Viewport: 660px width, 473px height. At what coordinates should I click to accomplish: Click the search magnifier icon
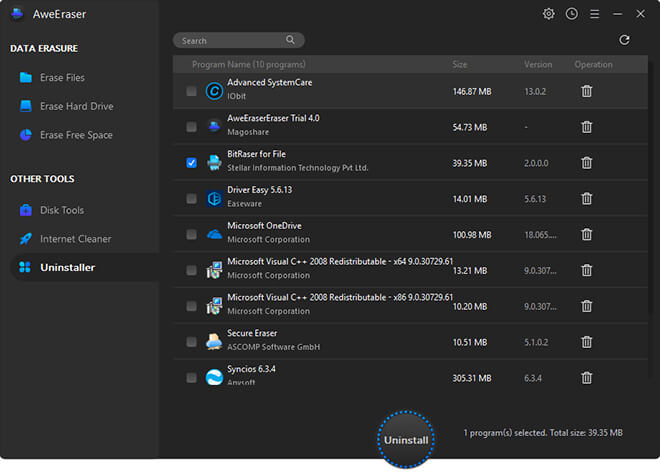[x=290, y=40]
